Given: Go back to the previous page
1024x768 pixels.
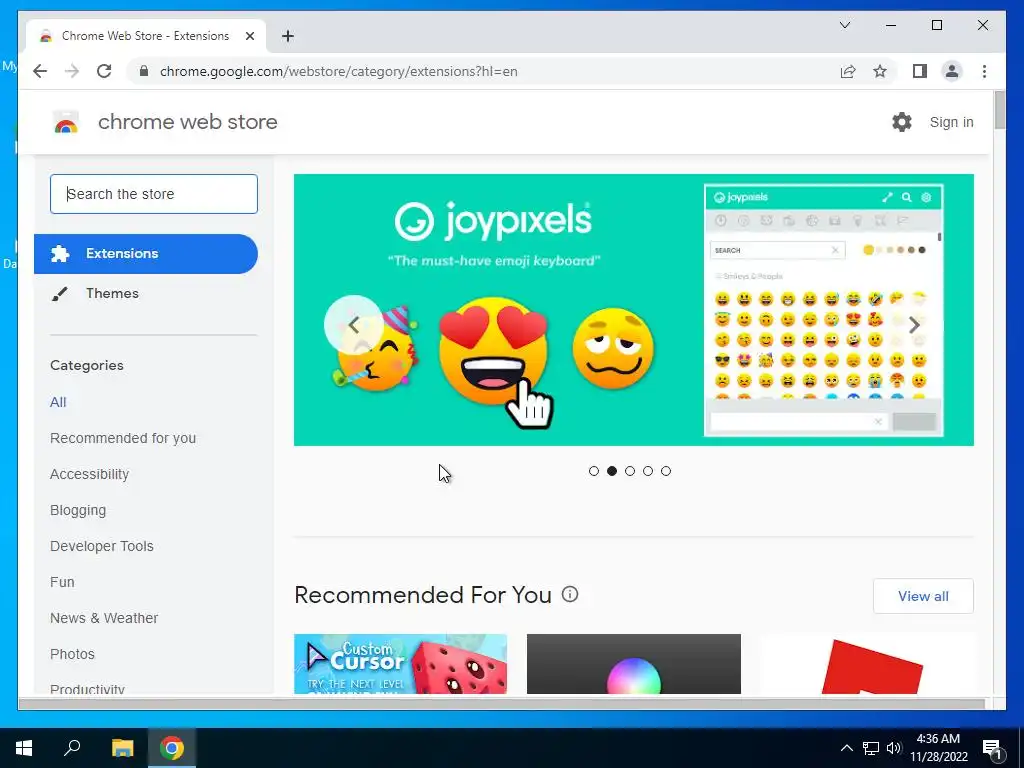Looking at the screenshot, I should [x=40, y=71].
